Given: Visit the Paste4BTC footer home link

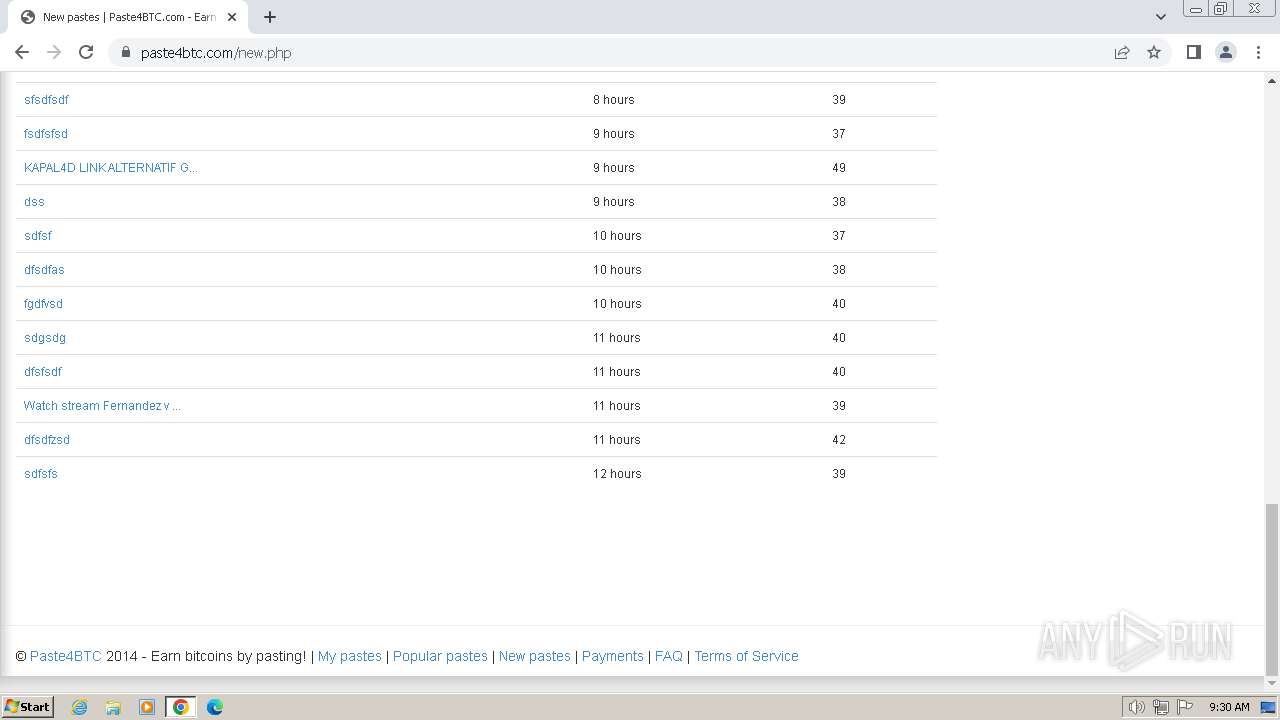Looking at the screenshot, I should coord(66,656).
